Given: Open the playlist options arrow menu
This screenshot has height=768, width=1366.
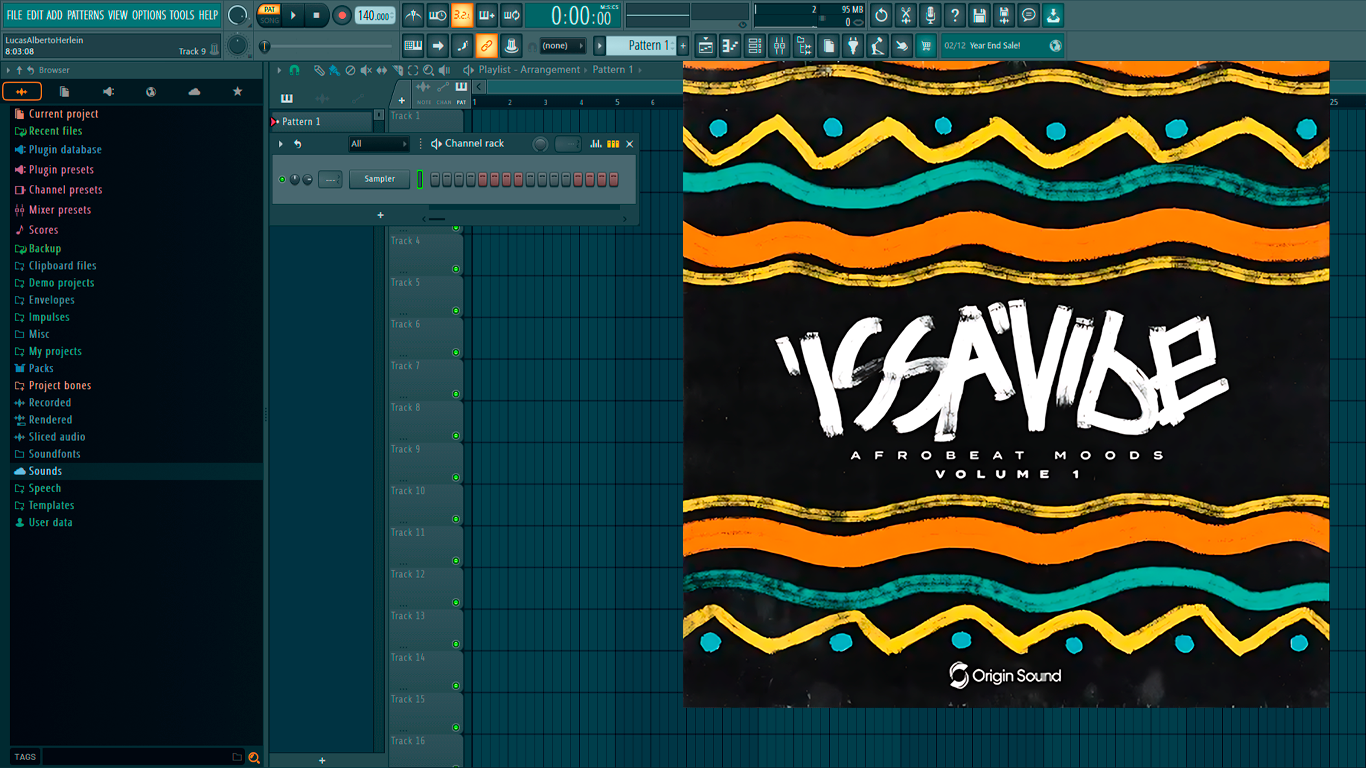Looking at the screenshot, I should coord(280,70).
